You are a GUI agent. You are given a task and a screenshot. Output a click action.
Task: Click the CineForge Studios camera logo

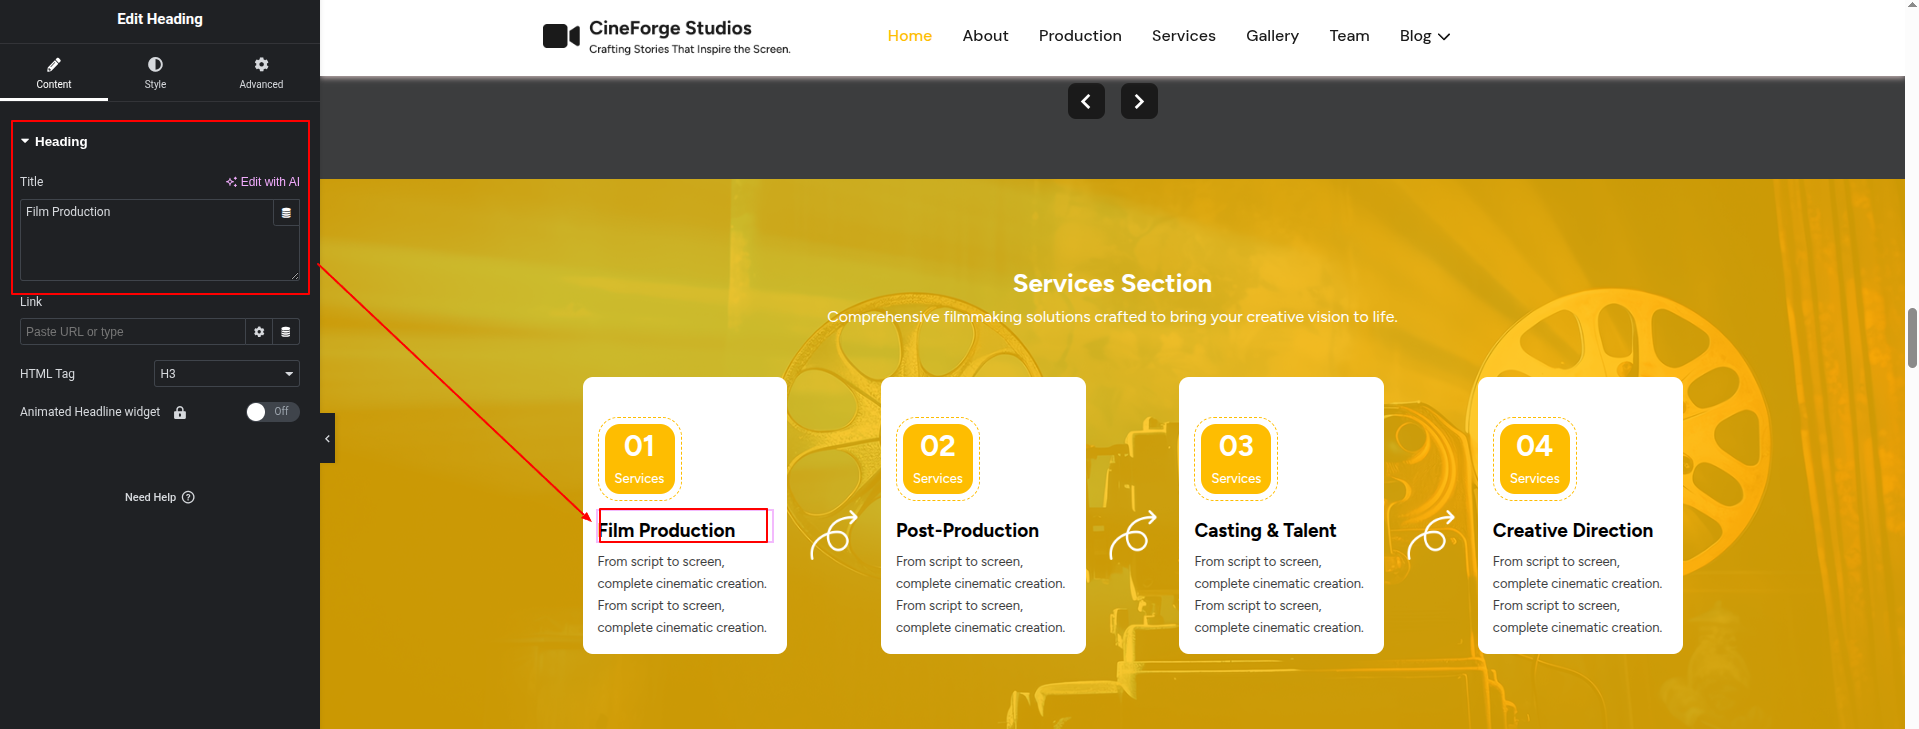click(x=561, y=37)
